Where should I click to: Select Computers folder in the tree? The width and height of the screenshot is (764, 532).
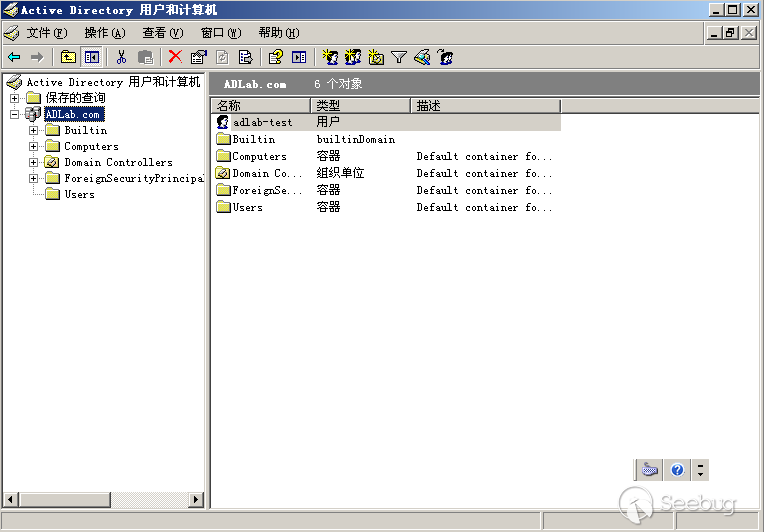pos(91,147)
